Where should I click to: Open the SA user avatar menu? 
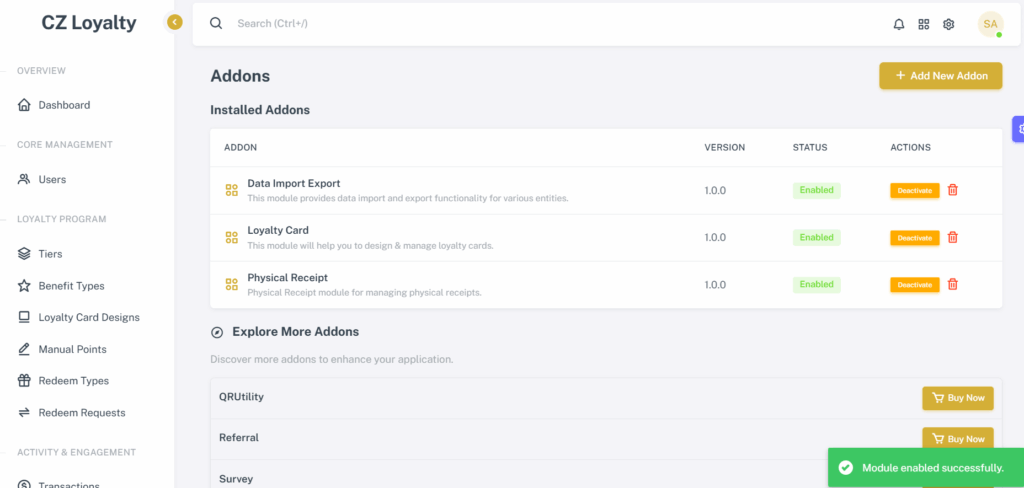pyautogui.click(x=990, y=24)
